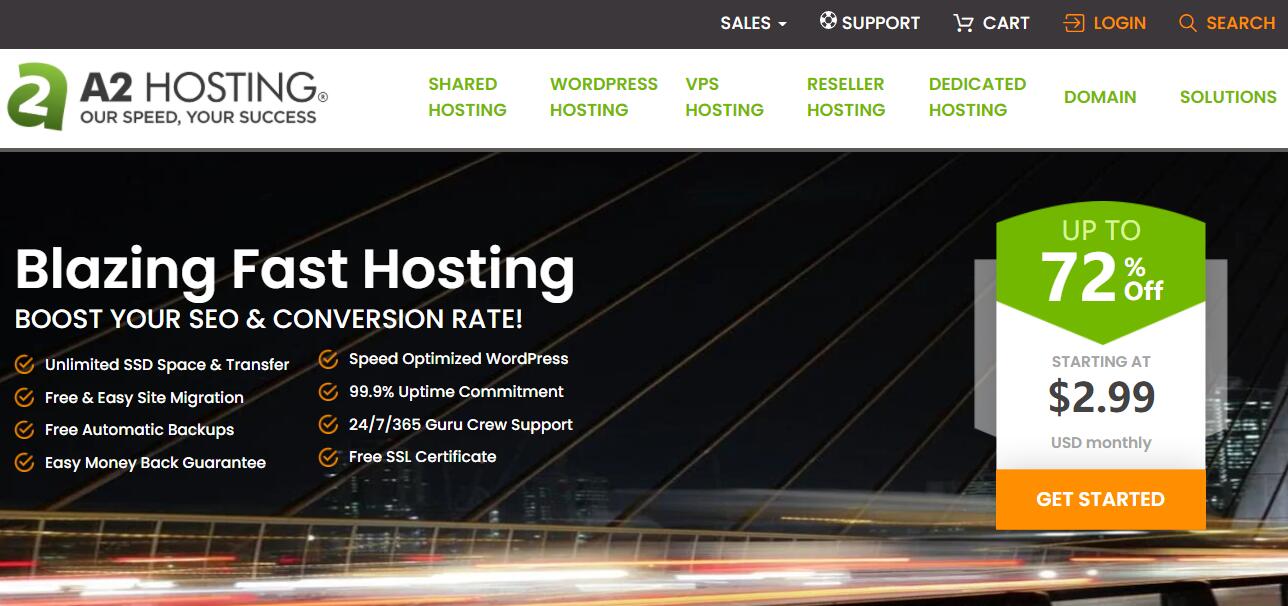Click the Search link text
1288x606 pixels.
tap(1241, 23)
